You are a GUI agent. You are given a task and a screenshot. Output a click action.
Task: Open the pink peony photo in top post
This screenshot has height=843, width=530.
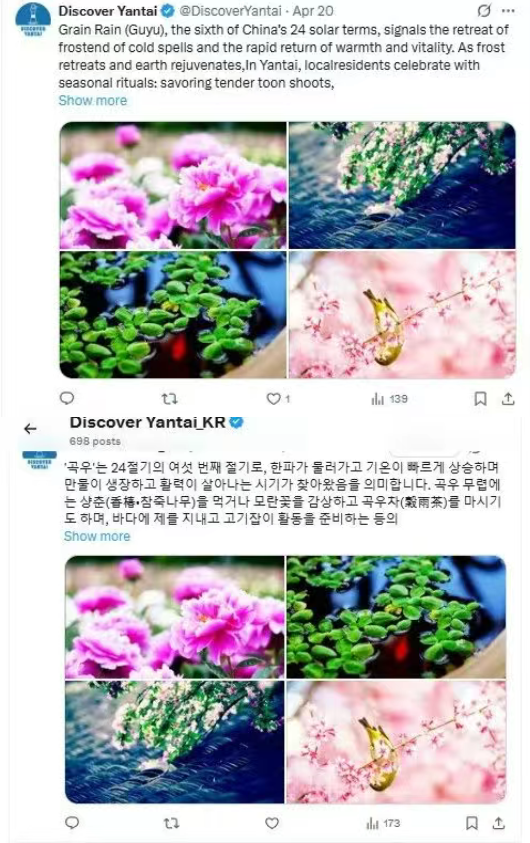pos(173,185)
